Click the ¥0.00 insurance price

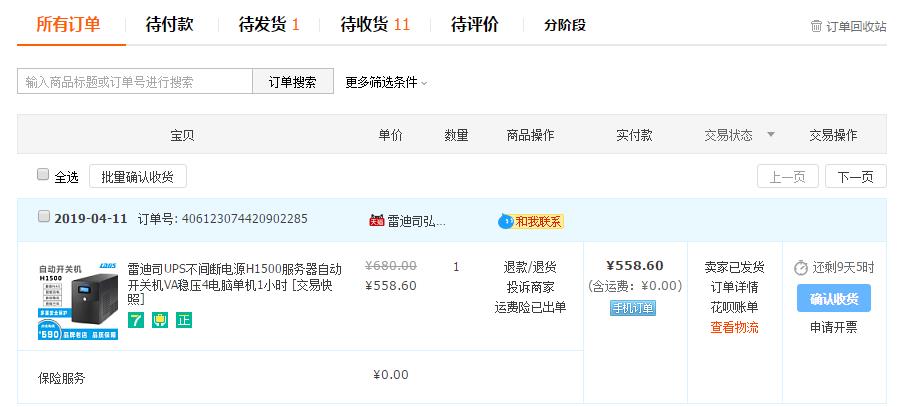391,375
